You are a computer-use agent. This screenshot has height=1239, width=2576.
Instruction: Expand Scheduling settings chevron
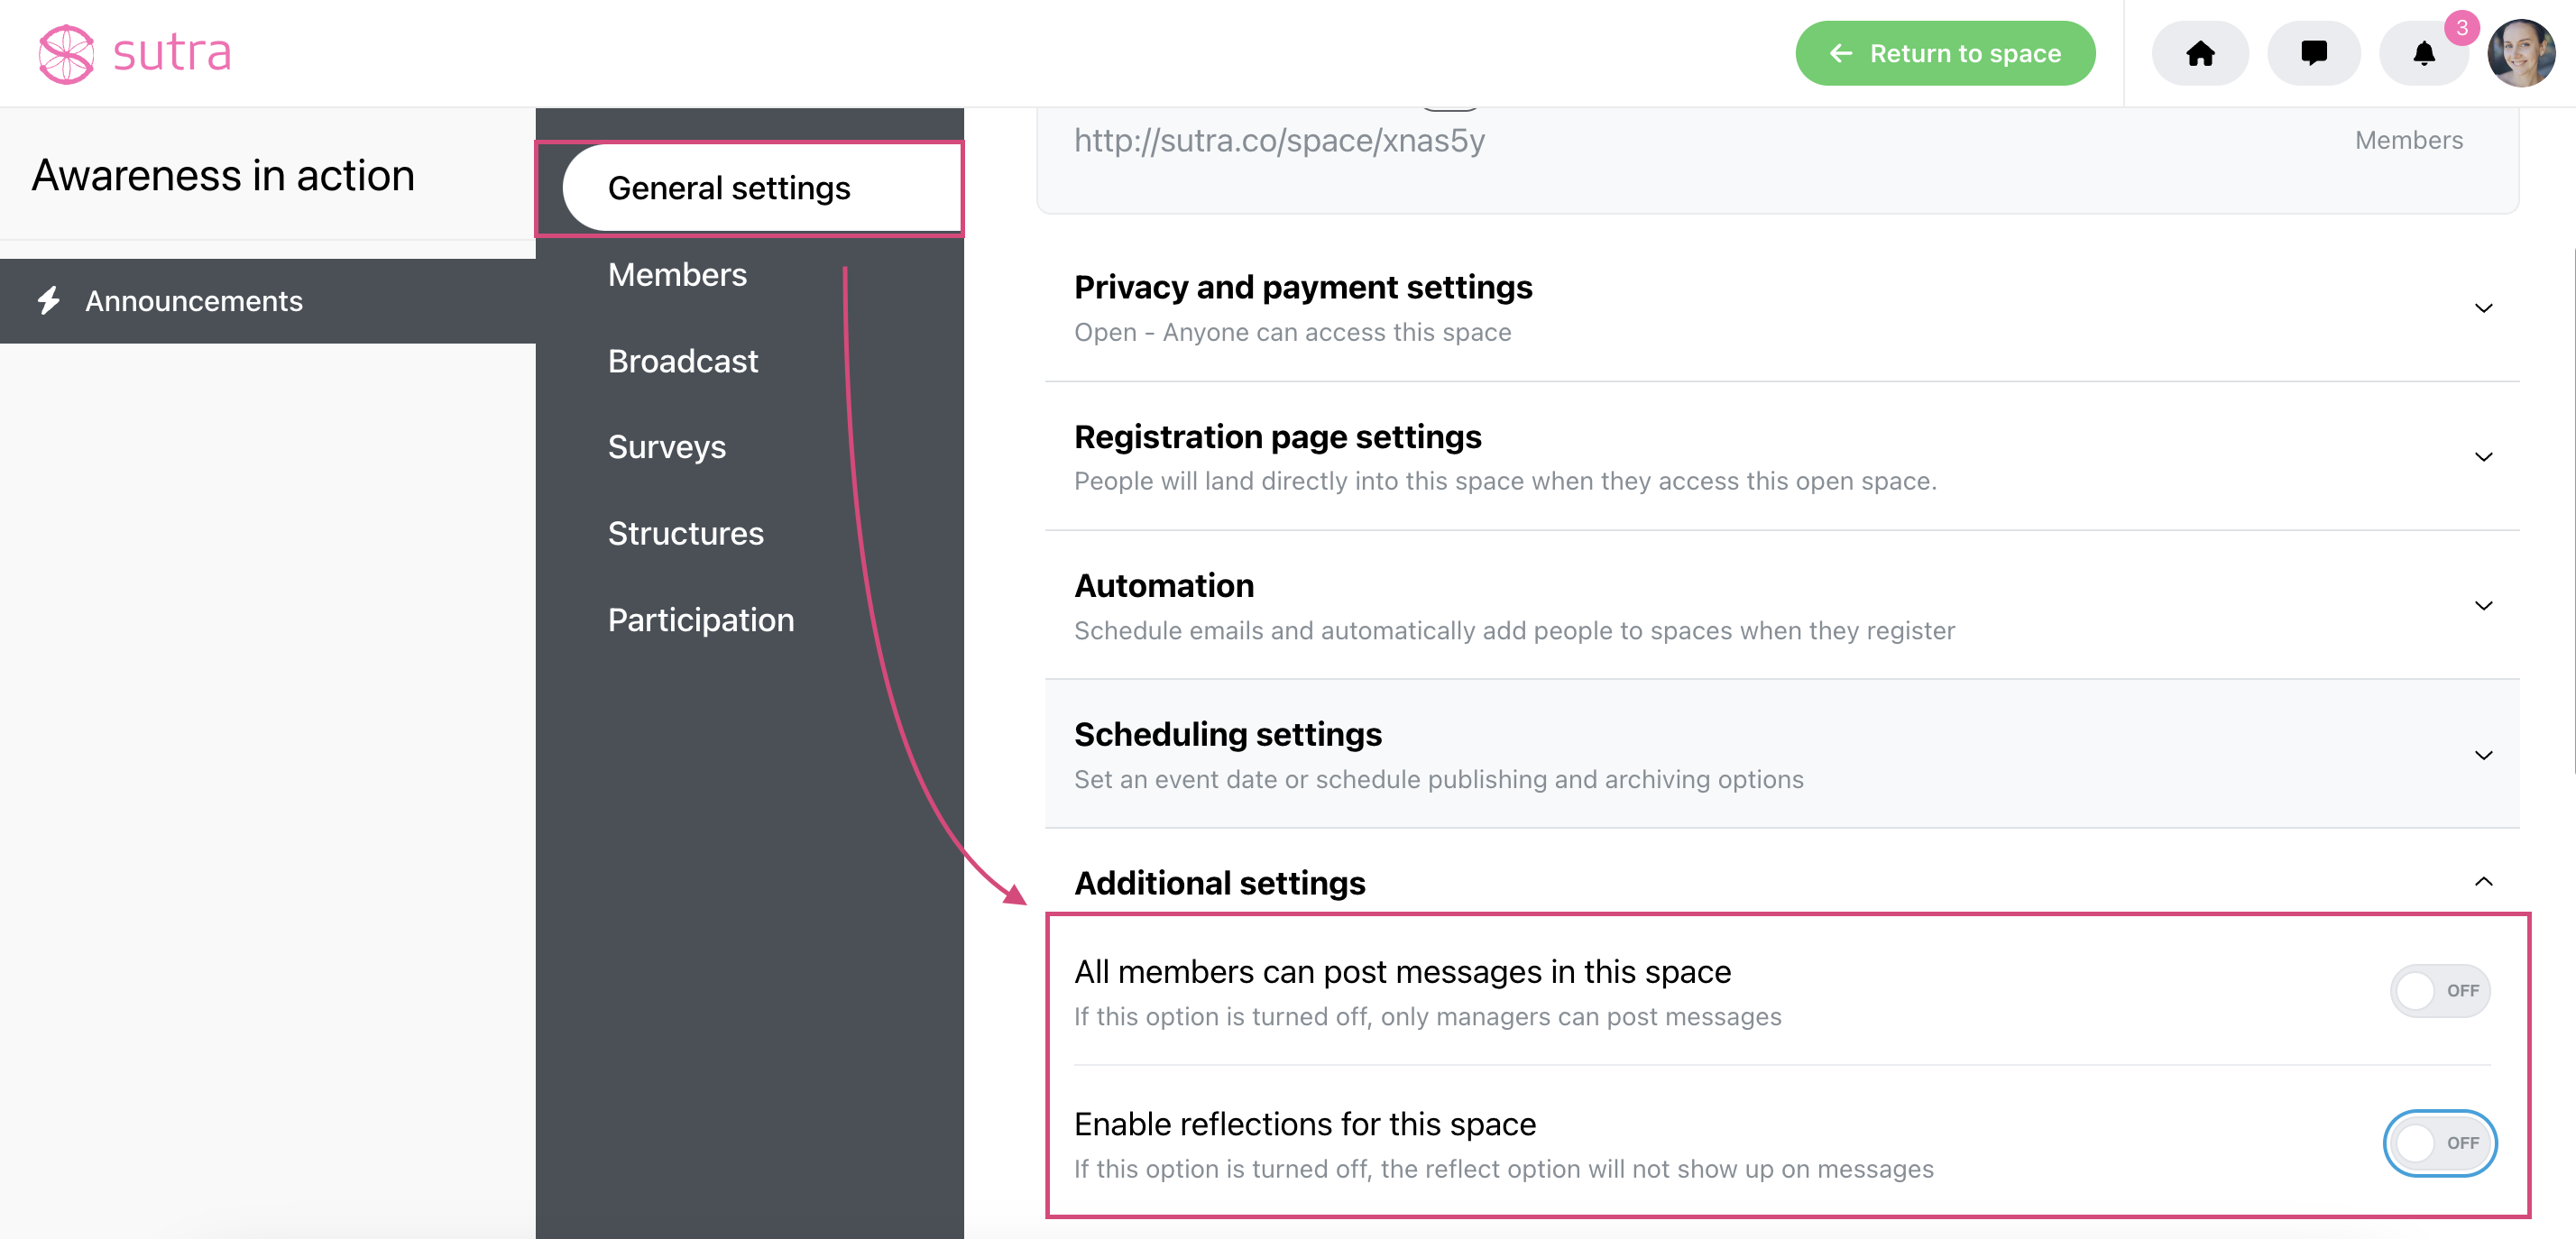pyautogui.click(x=2483, y=755)
